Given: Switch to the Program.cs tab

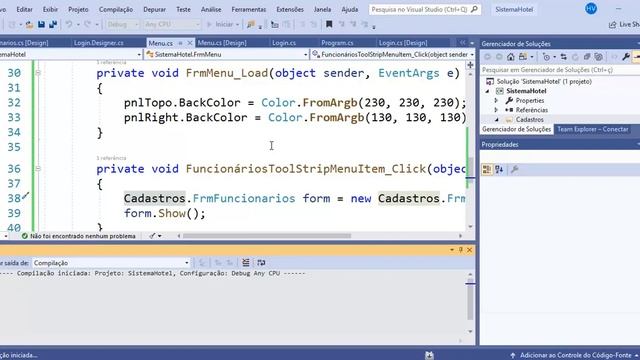Looking at the screenshot, I should click(337, 43).
